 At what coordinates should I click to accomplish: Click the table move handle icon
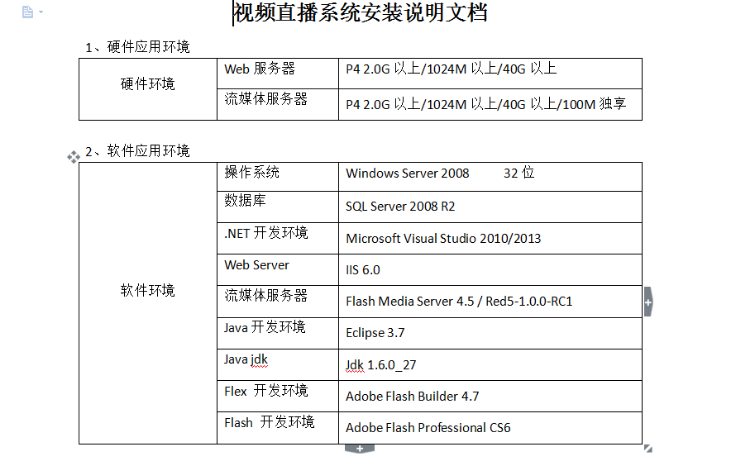(73, 157)
